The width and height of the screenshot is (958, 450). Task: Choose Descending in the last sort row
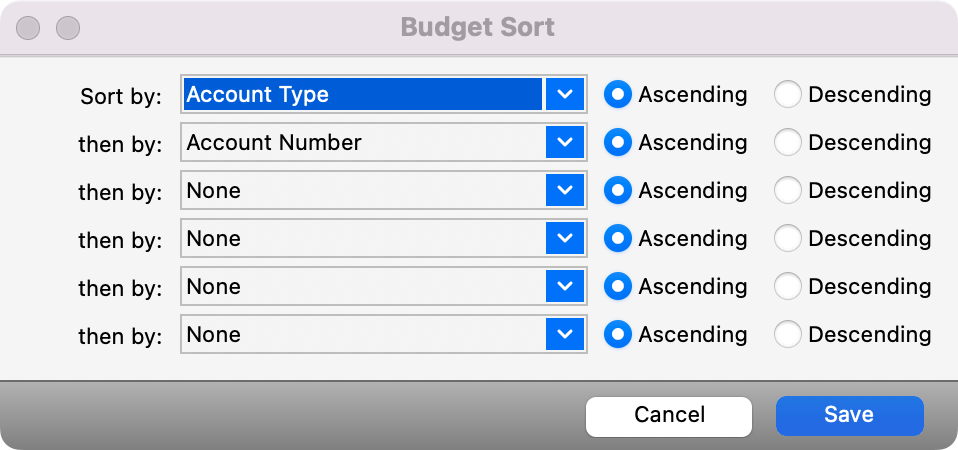coord(788,334)
